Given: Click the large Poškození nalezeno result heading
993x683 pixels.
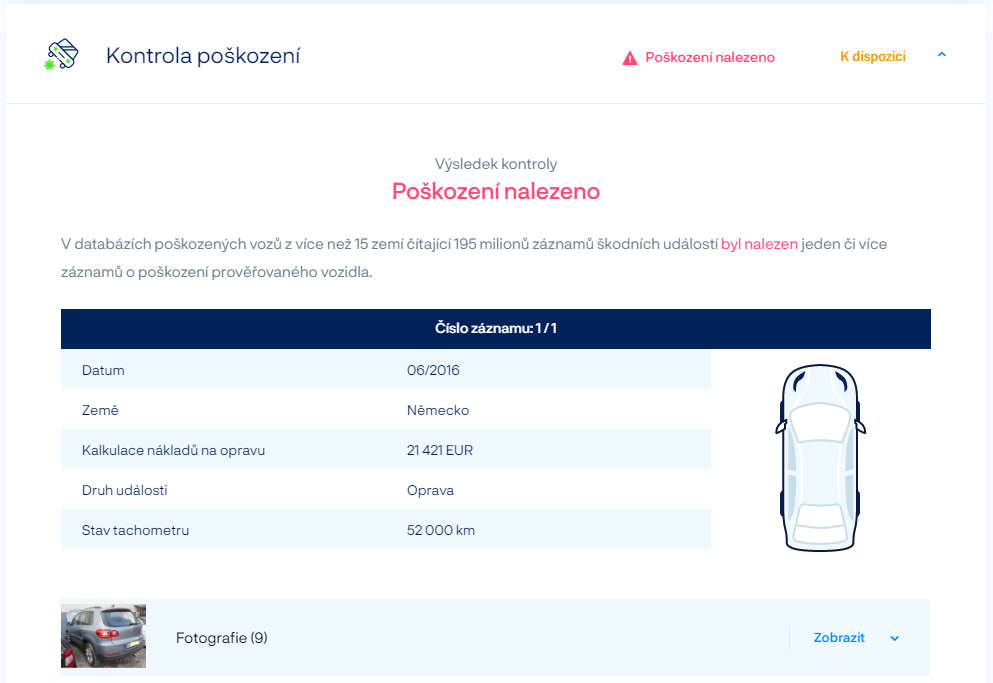Looking at the screenshot, I should [496, 191].
